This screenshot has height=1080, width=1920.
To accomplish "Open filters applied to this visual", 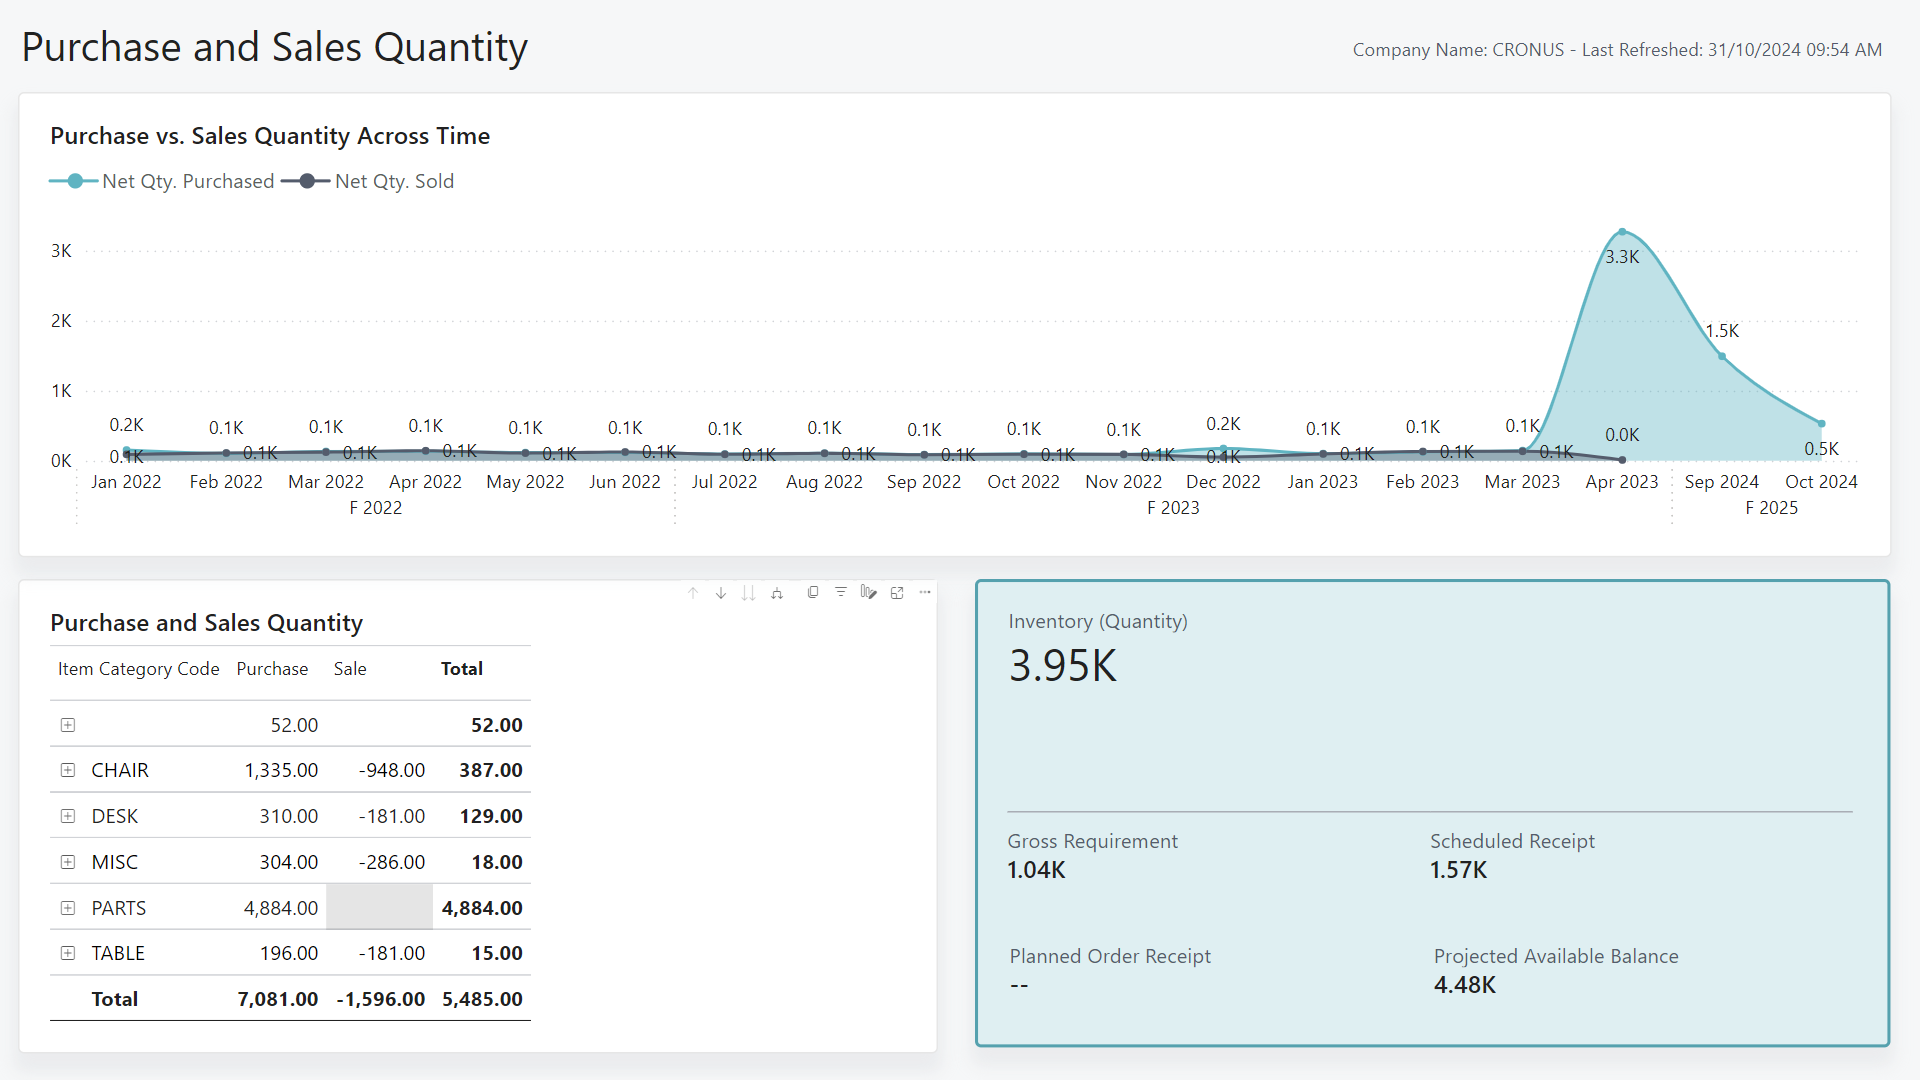I will pyautogui.click(x=841, y=592).
